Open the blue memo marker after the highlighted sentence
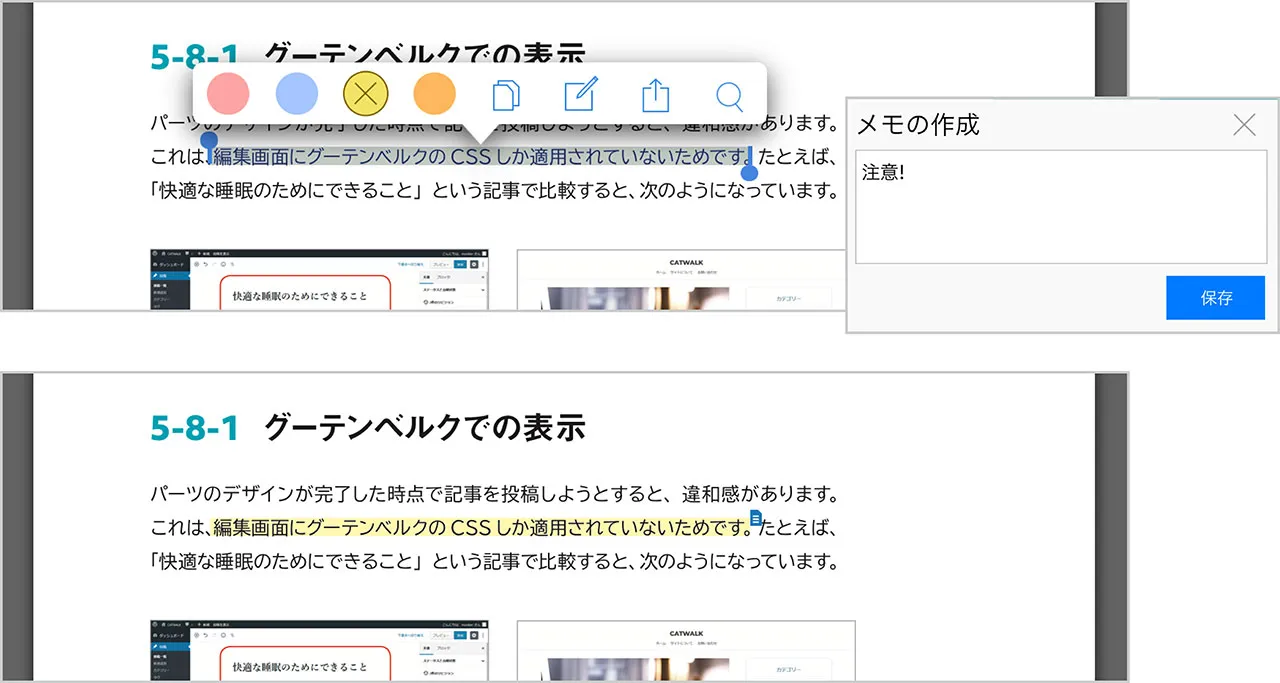The height and width of the screenshot is (683, 1280). click(x=756, y=518)
